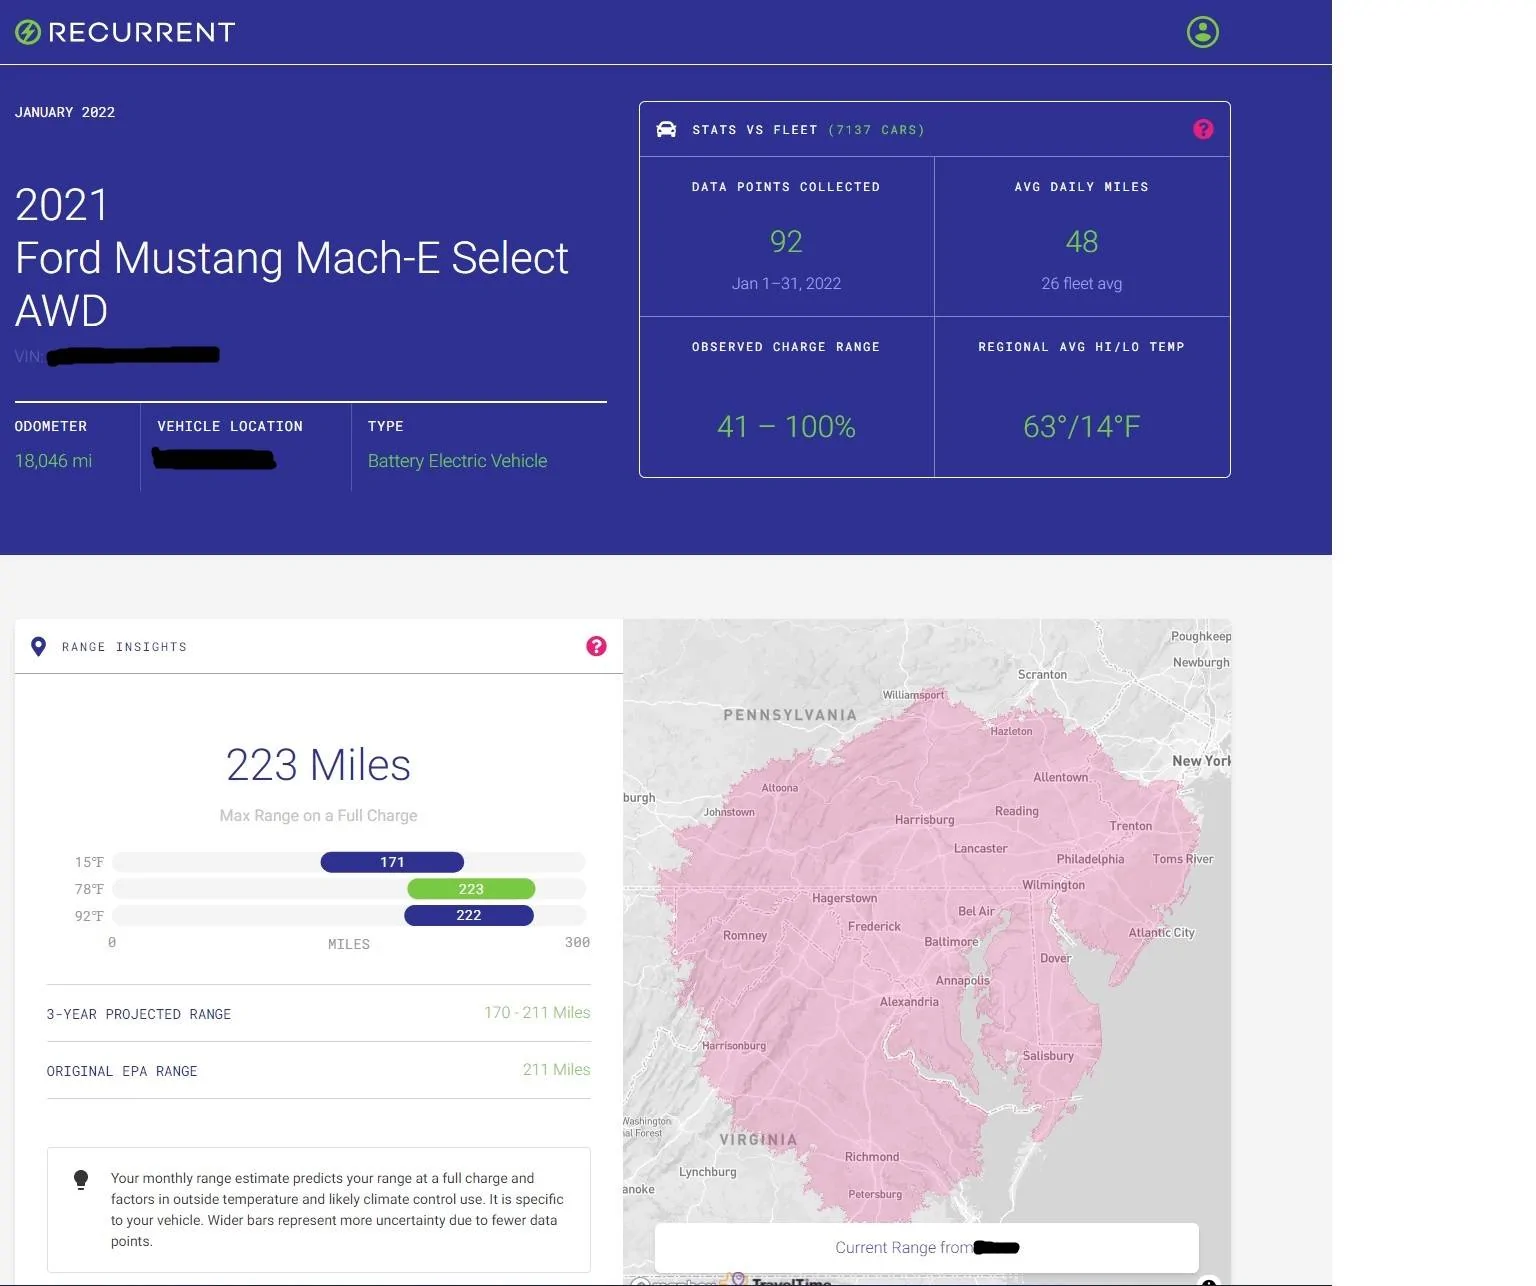The height and width of the screenshot is (1286, 1536).
Task: Click the lightbulb tip icon
Action: (81, 1180)
